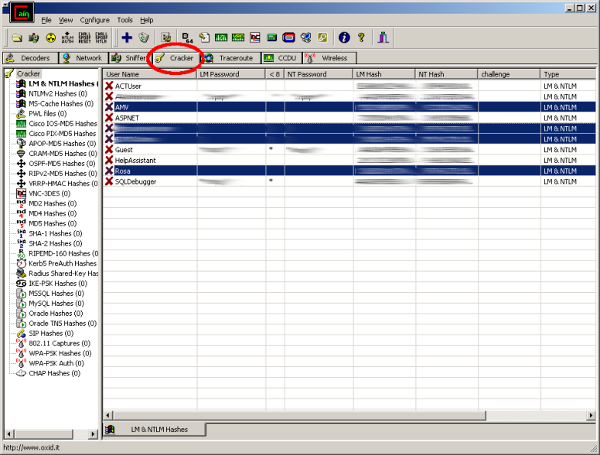Image resolution: width=600 pixels, height=455 pixels.
Task: Sort by the NT Password column header
Action: coord(319,74)
